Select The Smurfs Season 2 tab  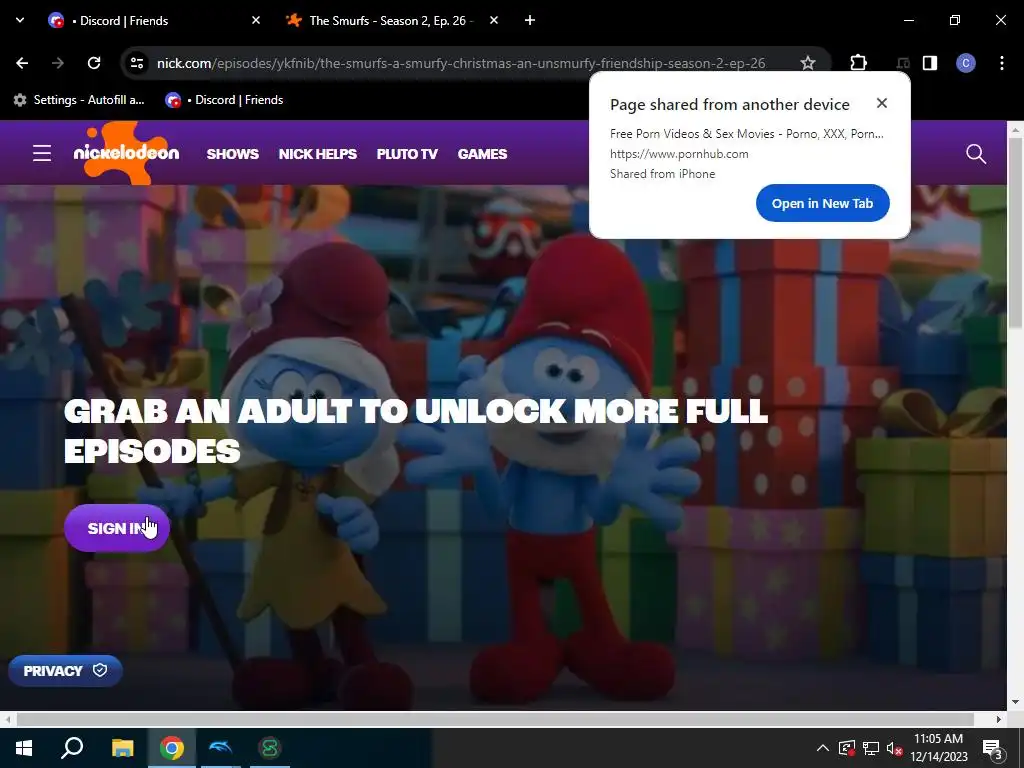(392, 20)
